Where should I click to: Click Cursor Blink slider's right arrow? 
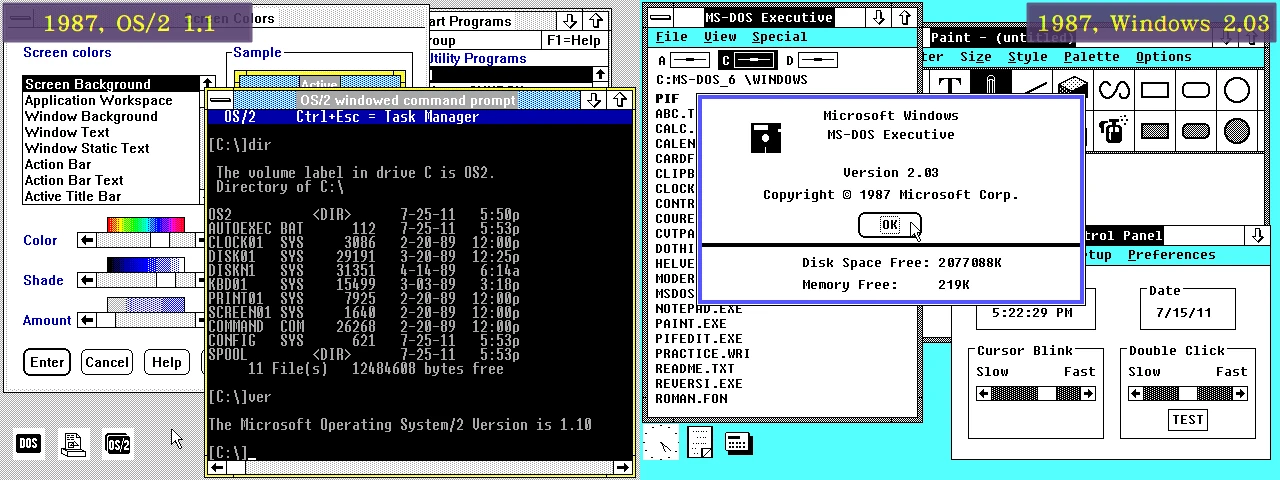point(1088,393)
